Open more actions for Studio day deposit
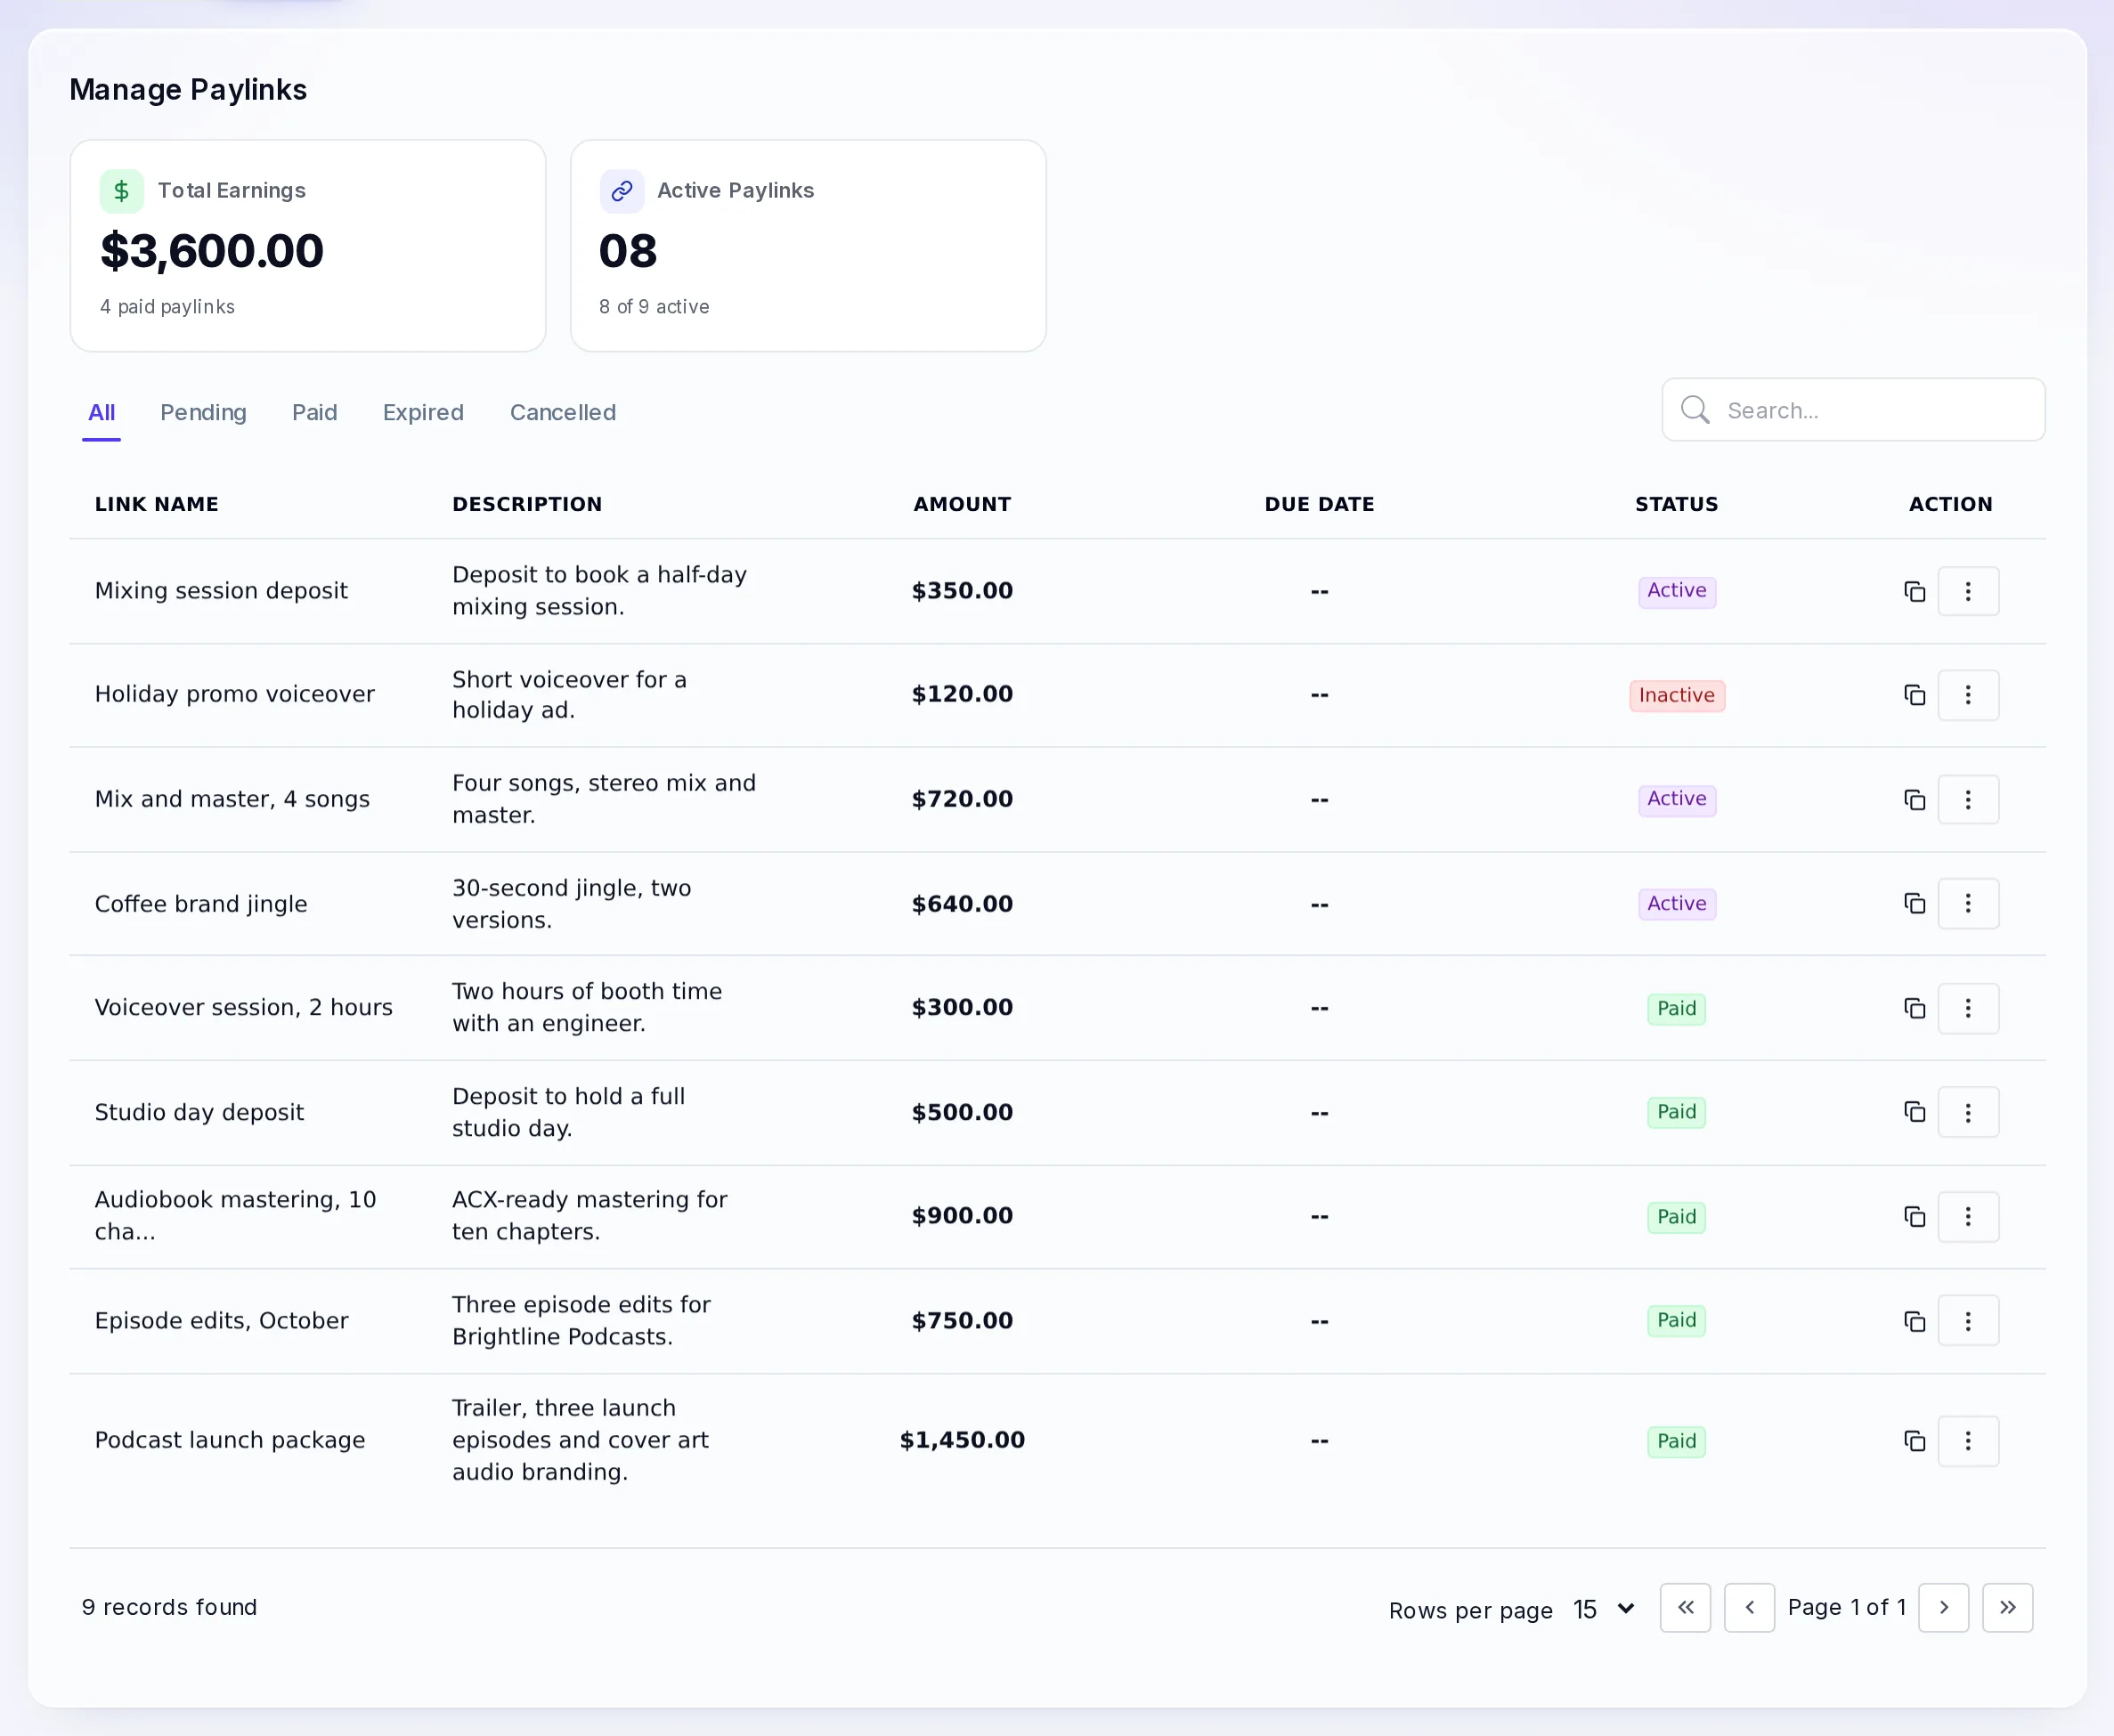2114x1736 pixels. pos(1968,1112)
